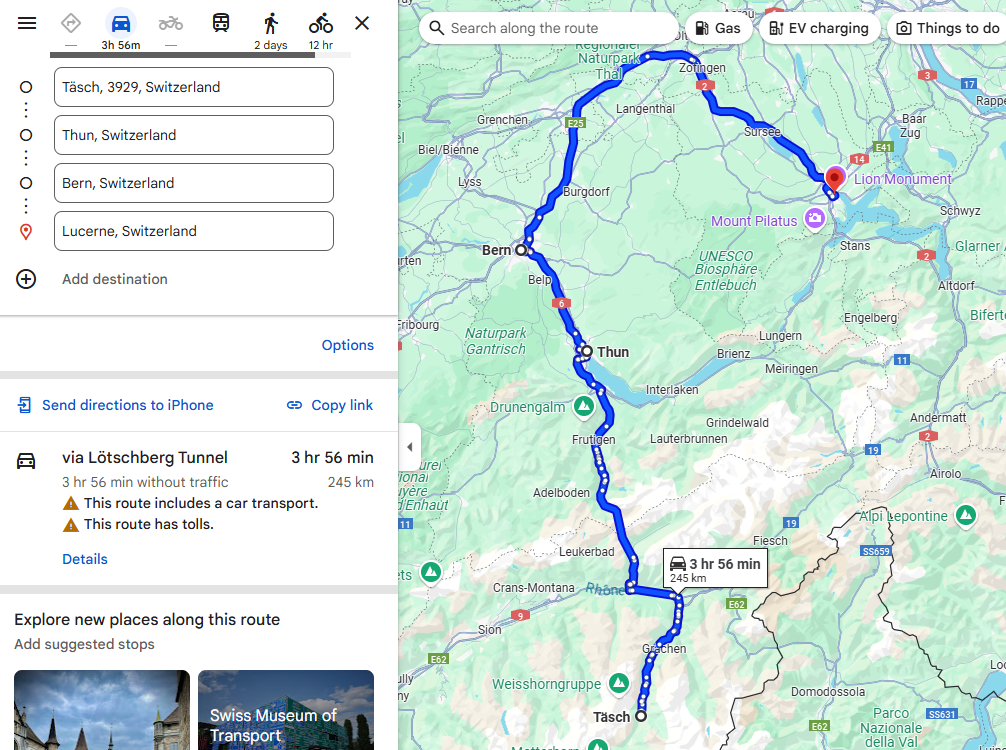
Task: Select best travel modes diamond icon
Action: coord(71,24)
